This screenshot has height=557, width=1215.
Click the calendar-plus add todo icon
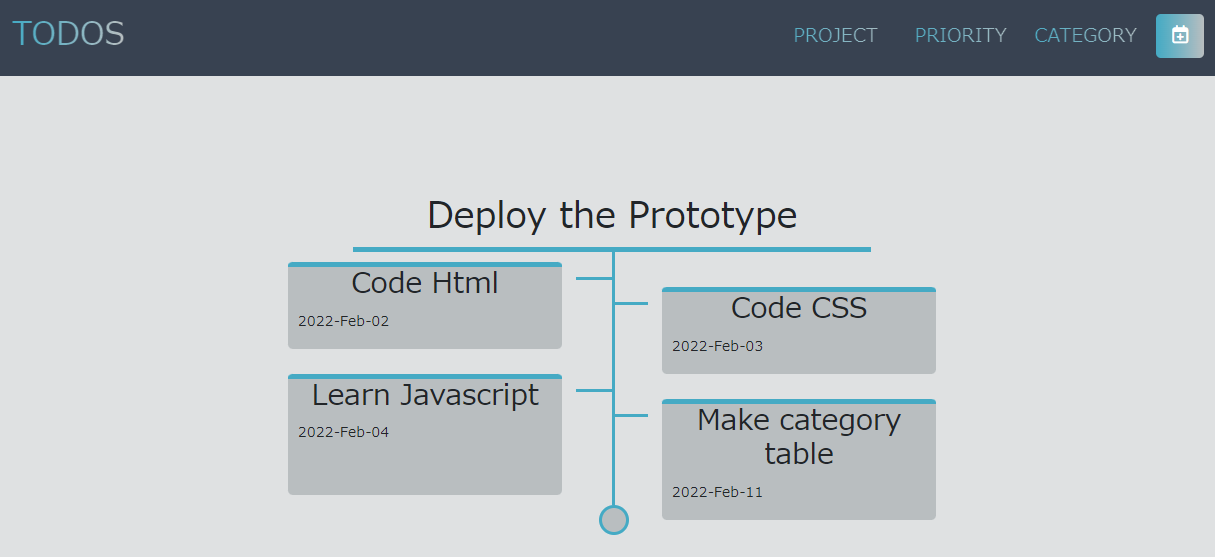click(x=1179, y=36)
